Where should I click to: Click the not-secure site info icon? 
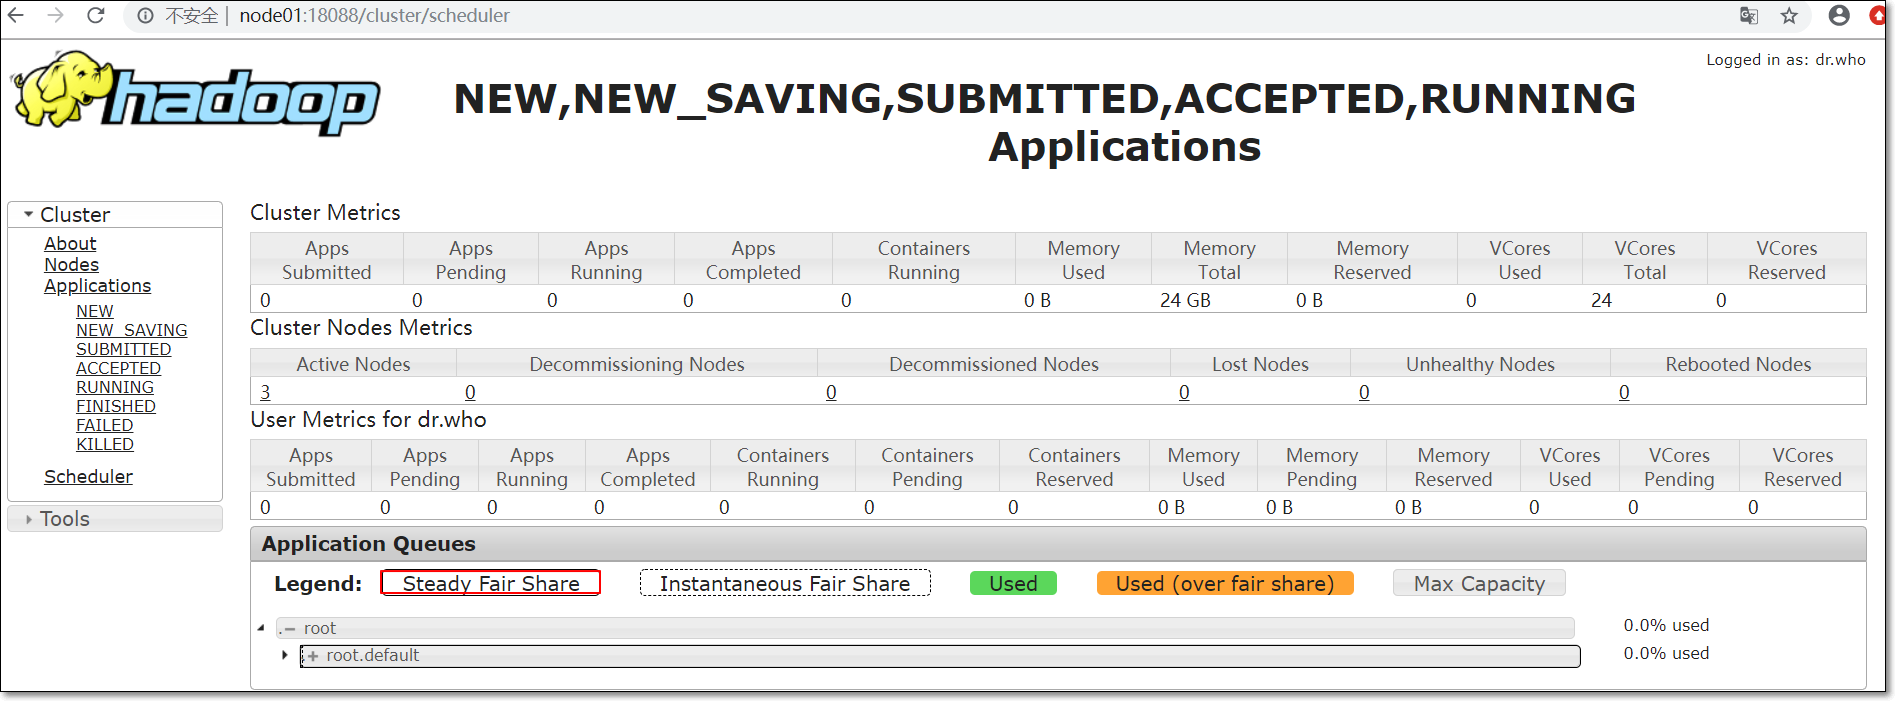click(146, 16)
